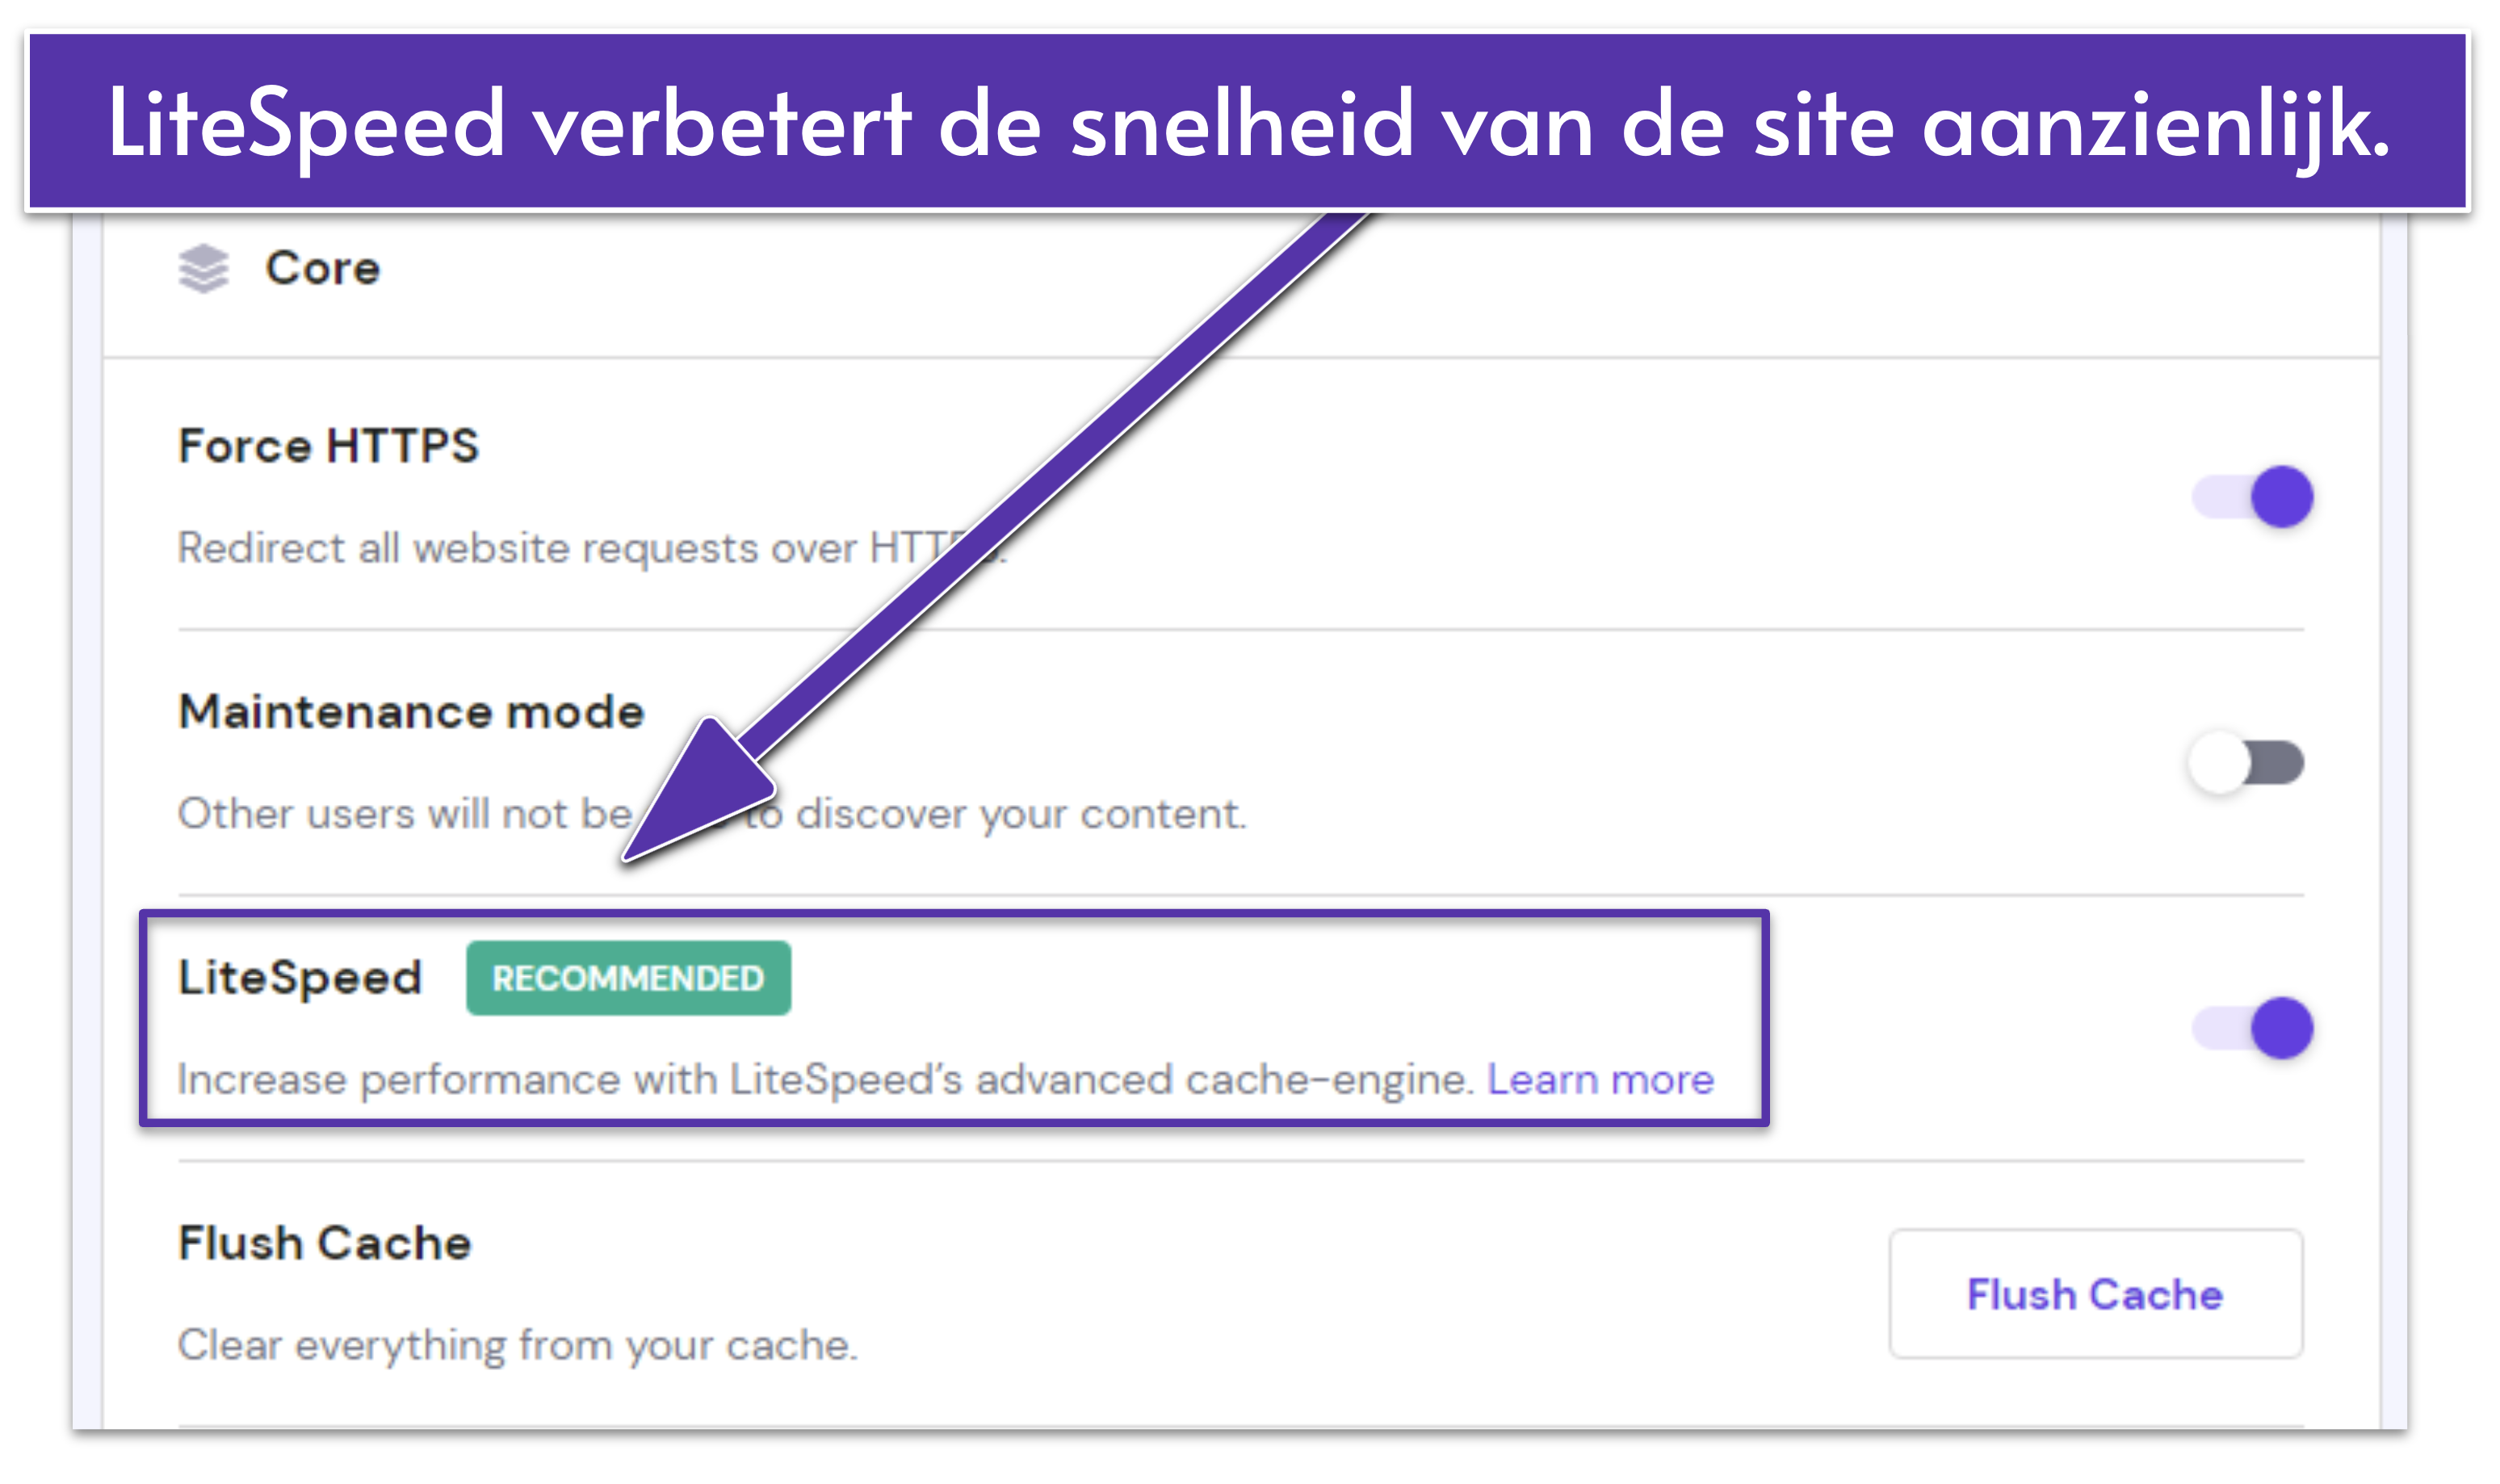The image size is (2500, 1484).
Task: Enable the Maintenance mode switch
Action: click(2246, 763)
